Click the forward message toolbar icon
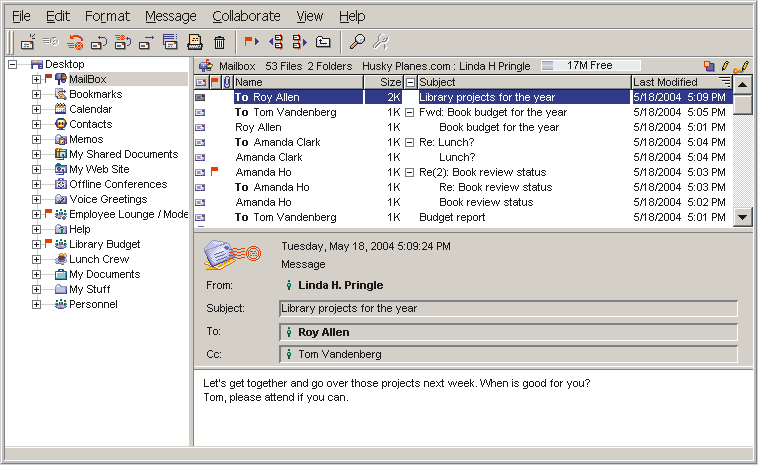This screenshot has height=465, width=758. coord(146,43)
